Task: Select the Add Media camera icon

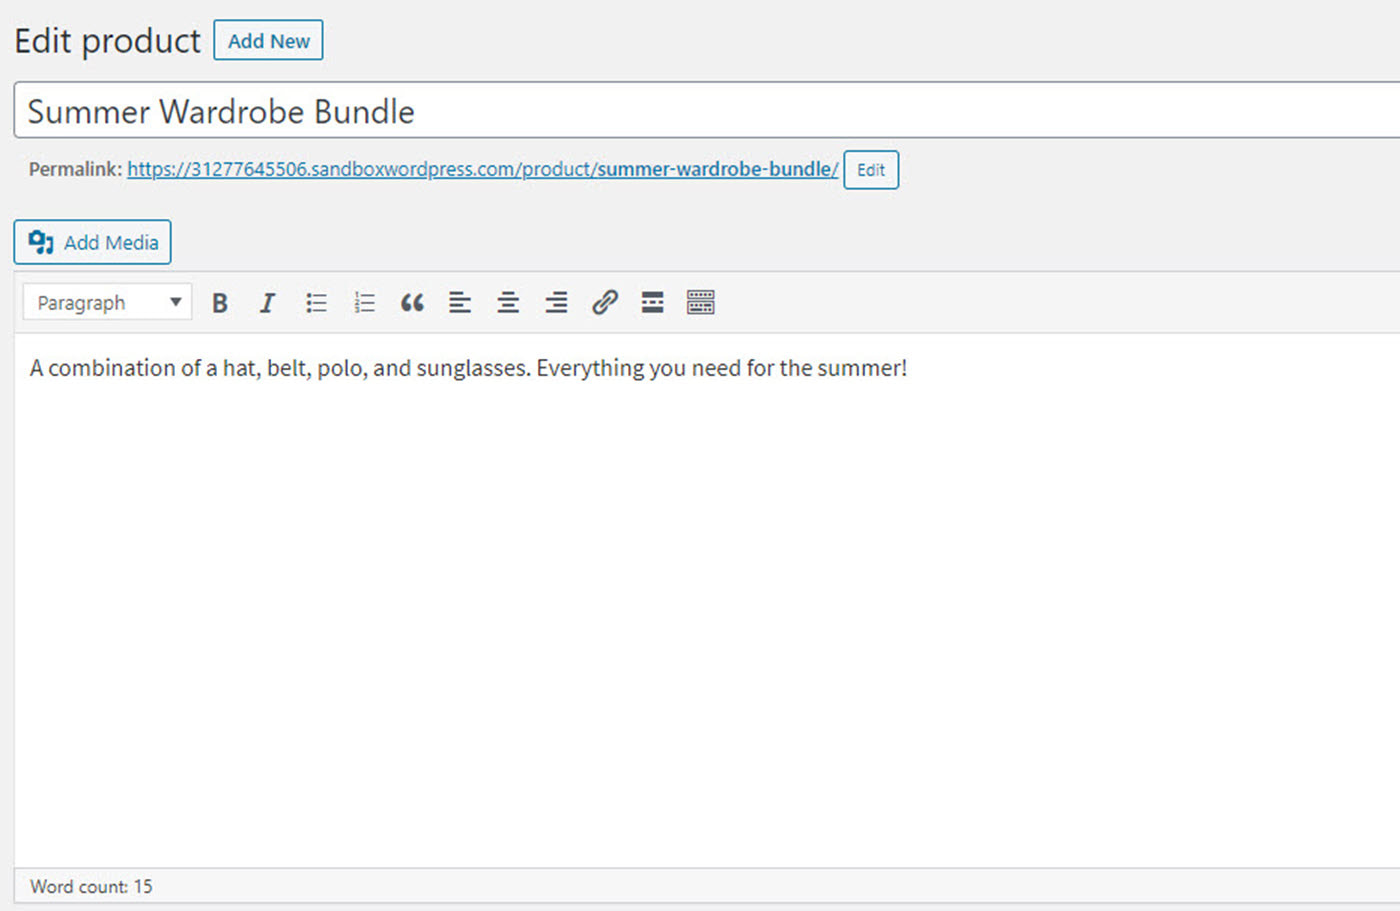Action: pos(40,241)
